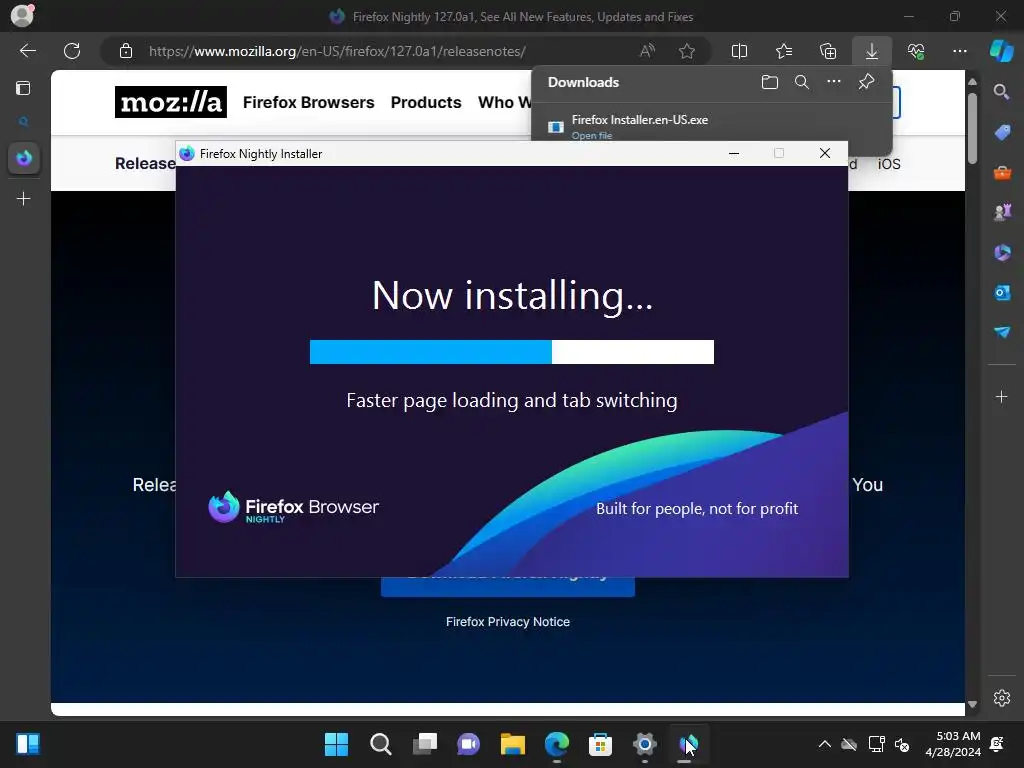Open Copilot icon in Edge toolbar
This screenshot has height=768, width=1024.
pos(1002,50)
